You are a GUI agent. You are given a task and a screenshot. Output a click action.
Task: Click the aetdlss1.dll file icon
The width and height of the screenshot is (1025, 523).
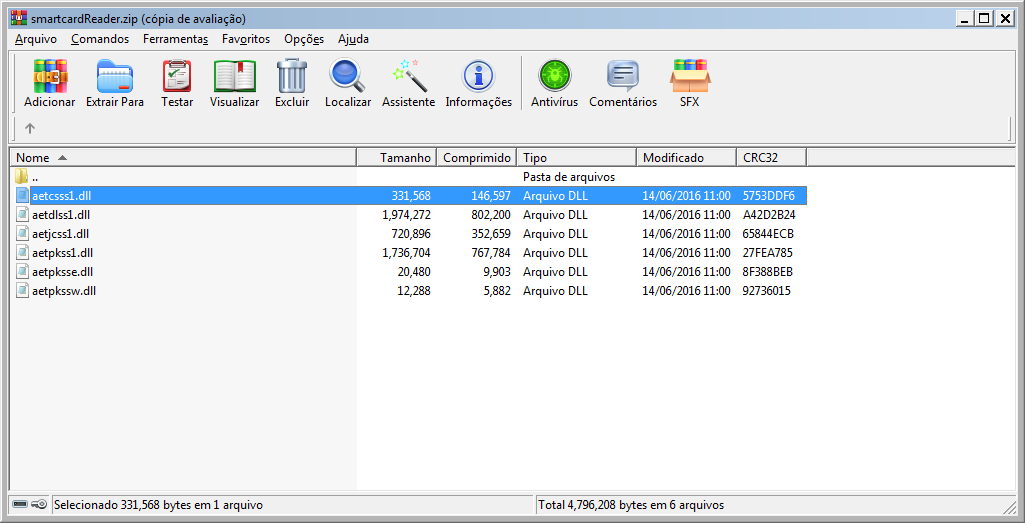22,214
